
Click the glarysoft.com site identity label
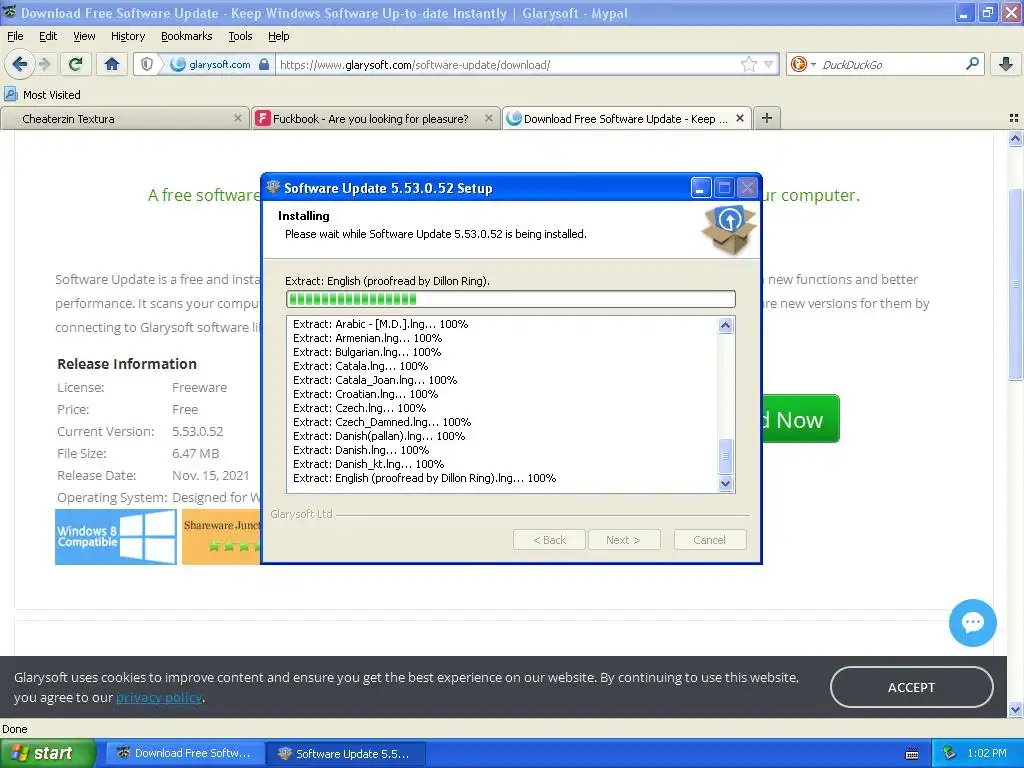[219, 64]
